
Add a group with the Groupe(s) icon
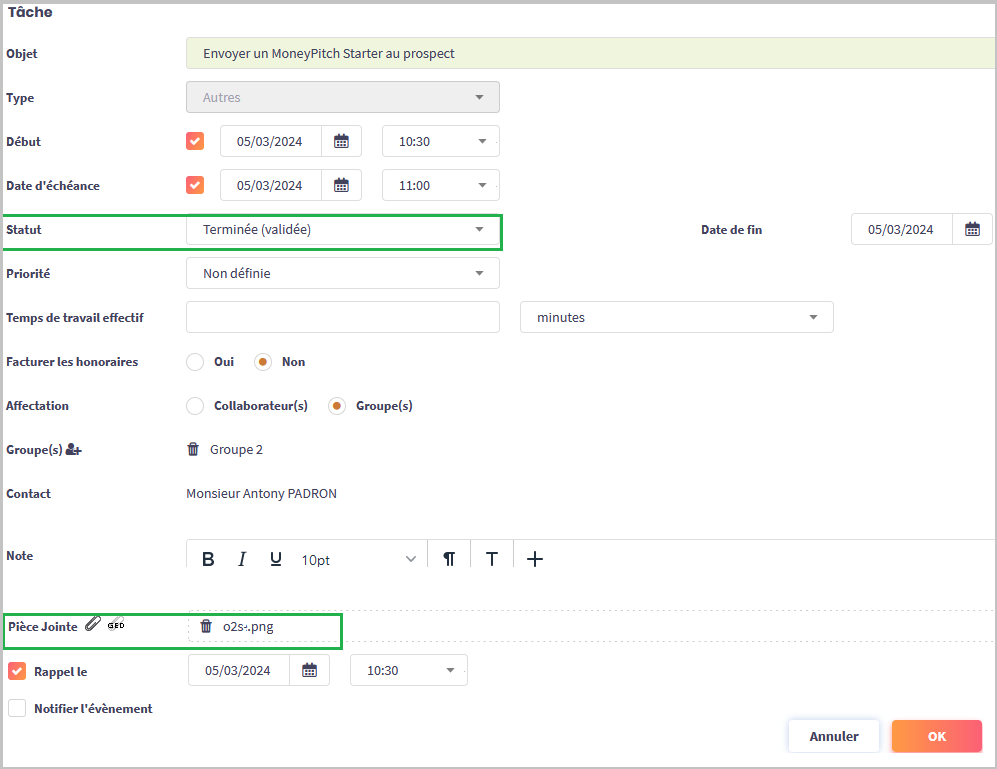pyautogui.click(x=73, y=450)
